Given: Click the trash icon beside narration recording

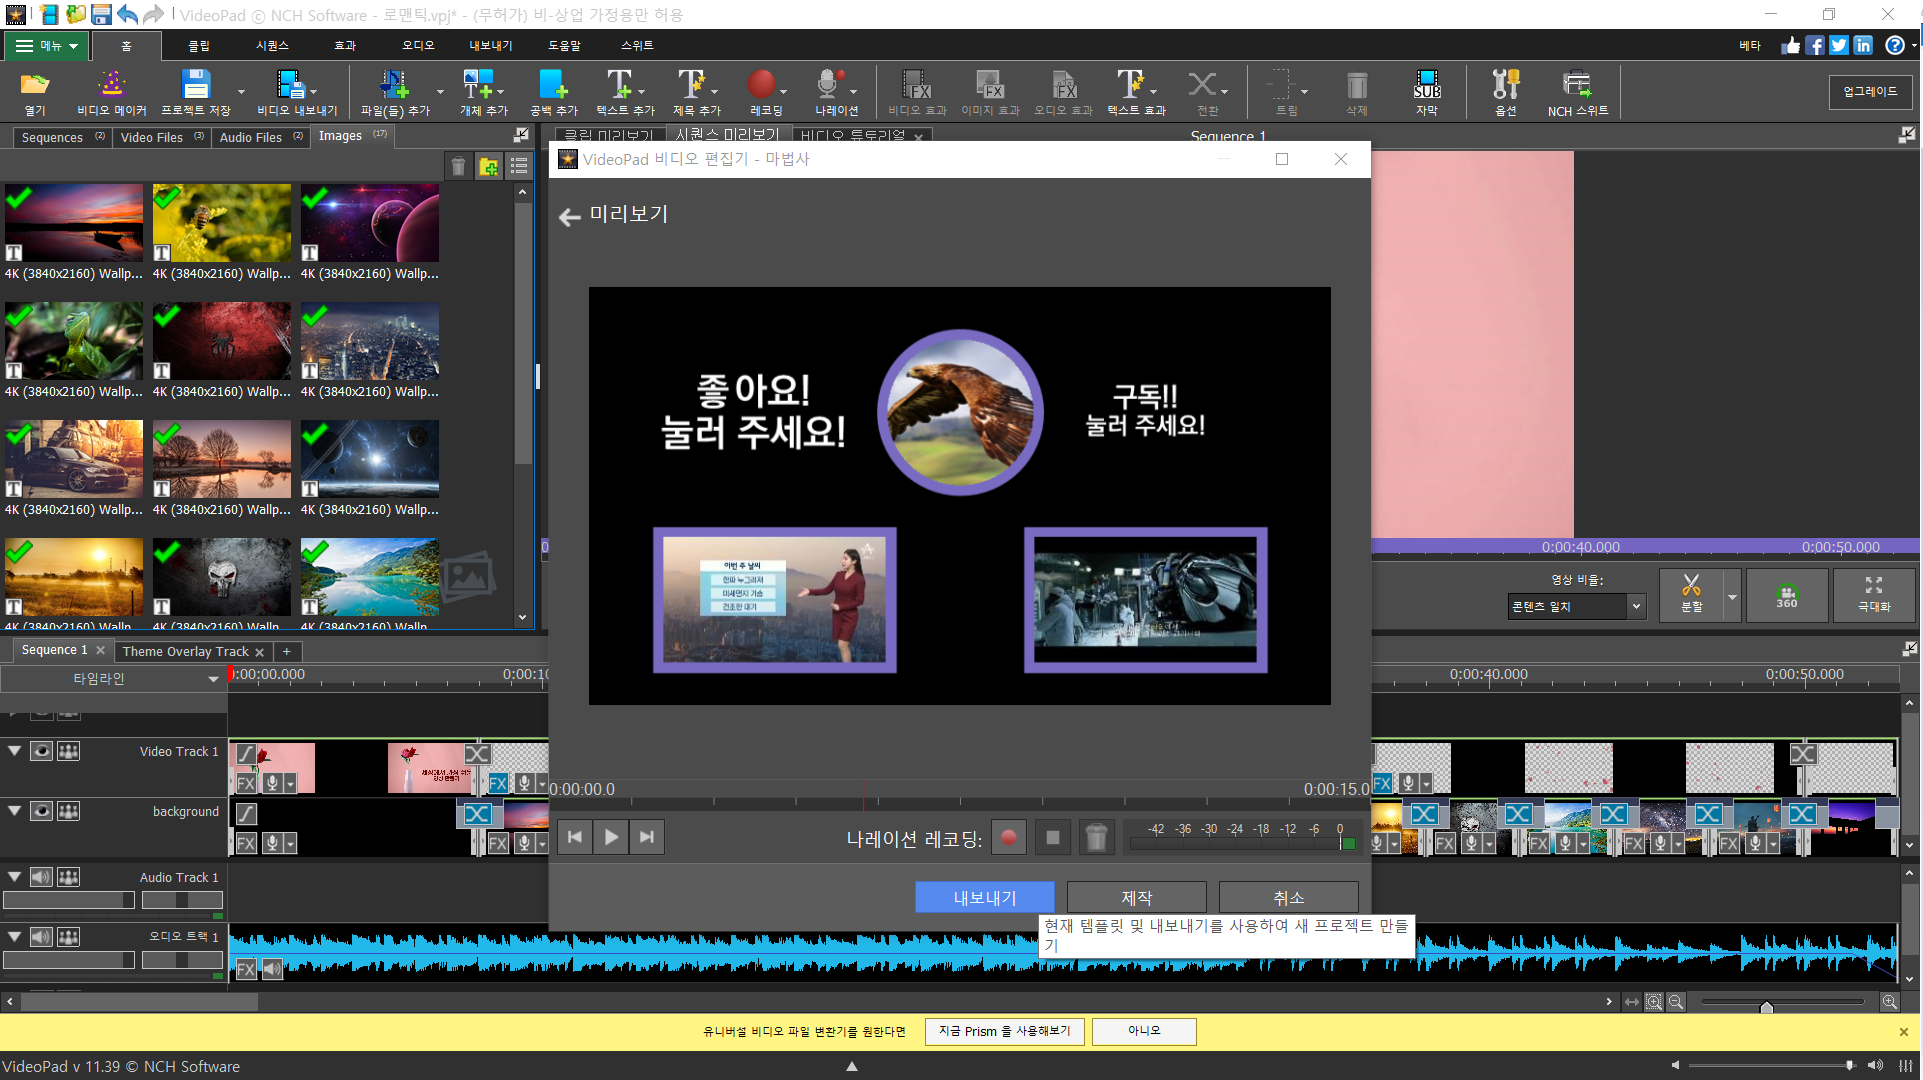Looking at the screenshot, I should [x=1096, y=838].
